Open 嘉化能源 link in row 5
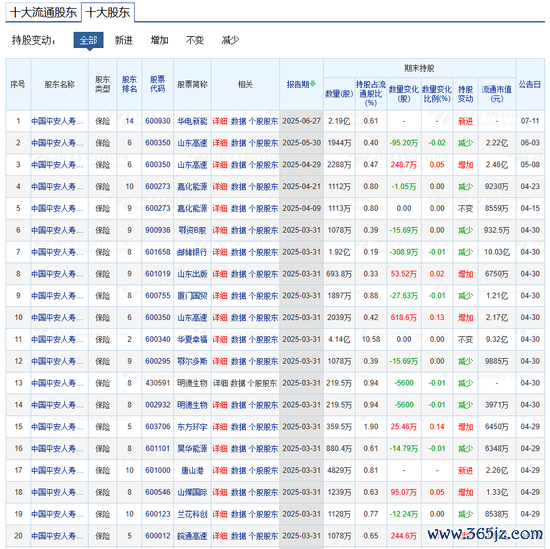Image resolution: width=550 pixels, height=549 pixels. pos(192,208)
